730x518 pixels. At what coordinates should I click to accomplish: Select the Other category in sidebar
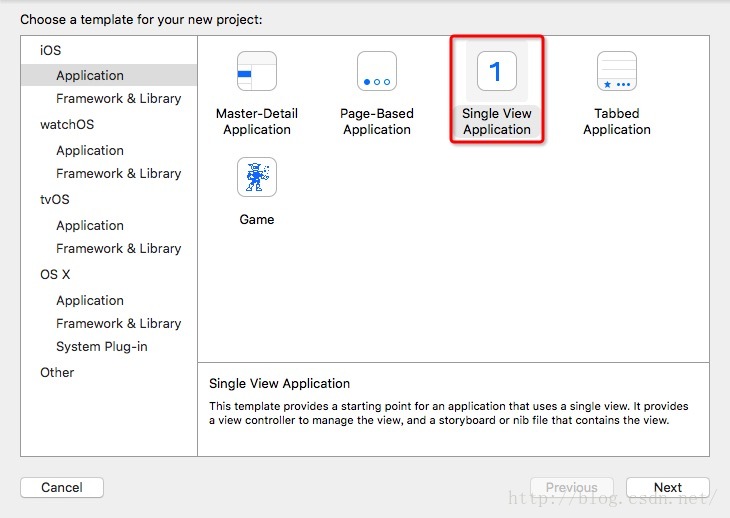[57, 372]
